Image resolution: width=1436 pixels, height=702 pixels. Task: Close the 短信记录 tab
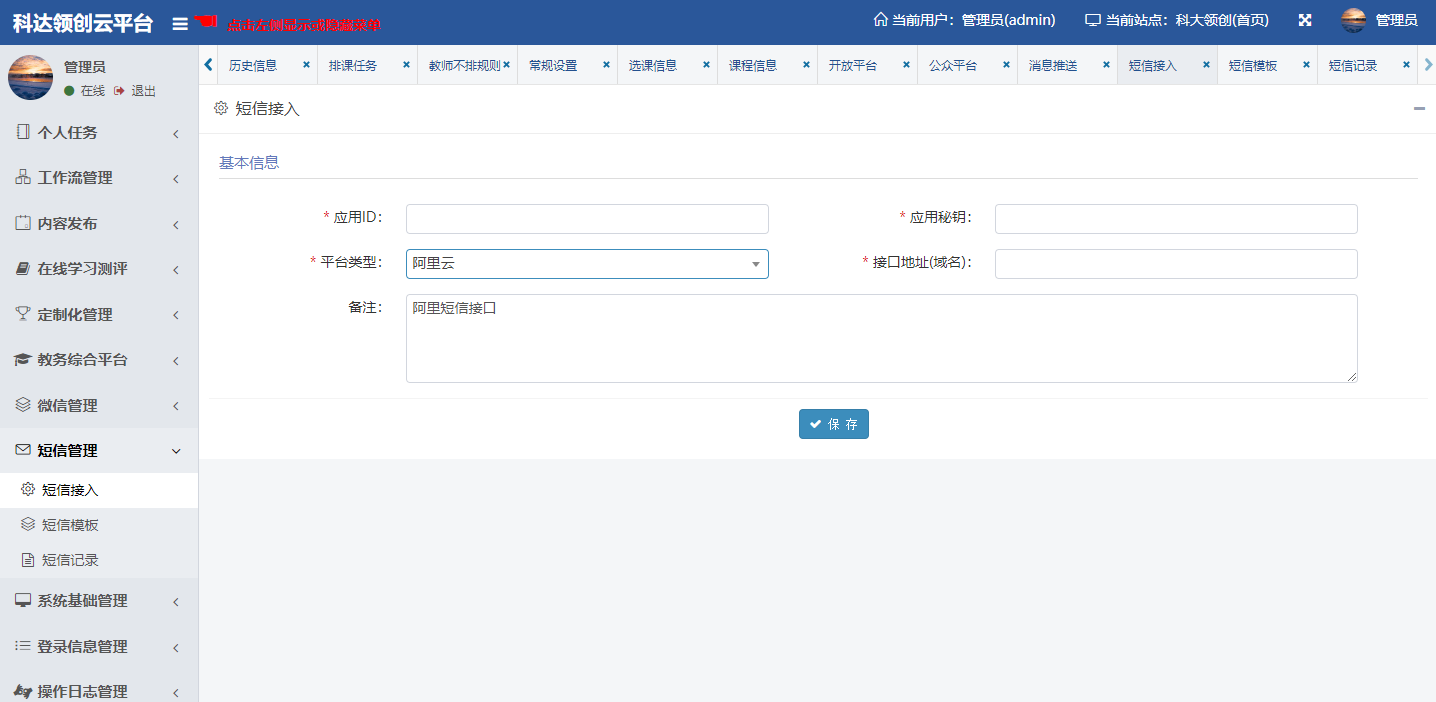[x=1406, y=64]
